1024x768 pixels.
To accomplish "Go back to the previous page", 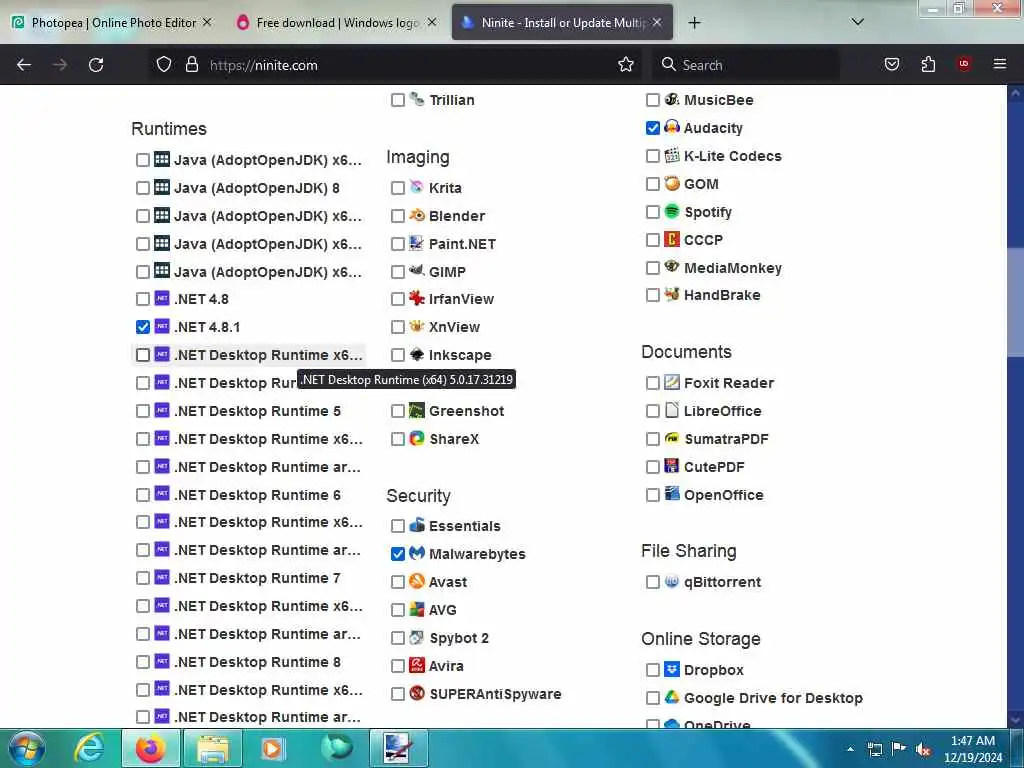I will pyautogui.click(x=24, y=65).
